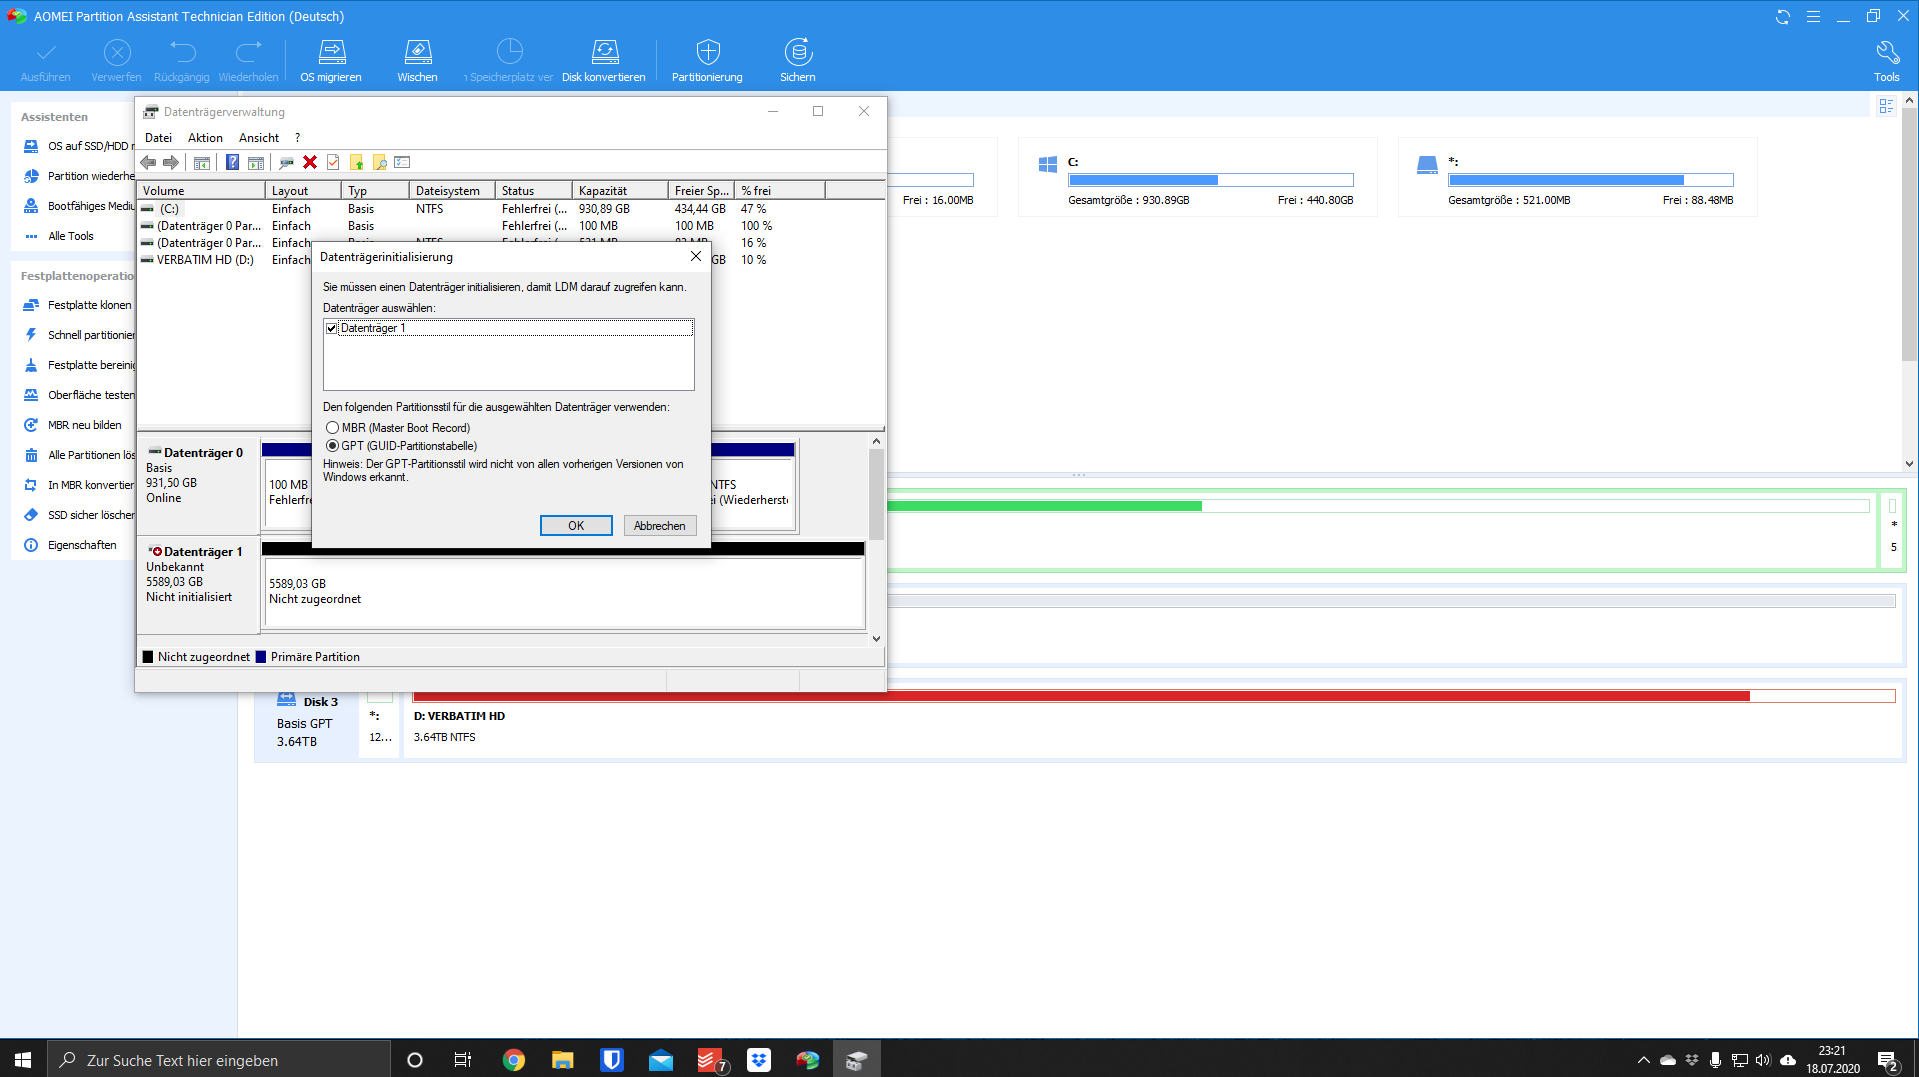Toggle the Datenträger 1 checkbox
This screenshot has height=1077, width=1919.
(x=332, y=328)
